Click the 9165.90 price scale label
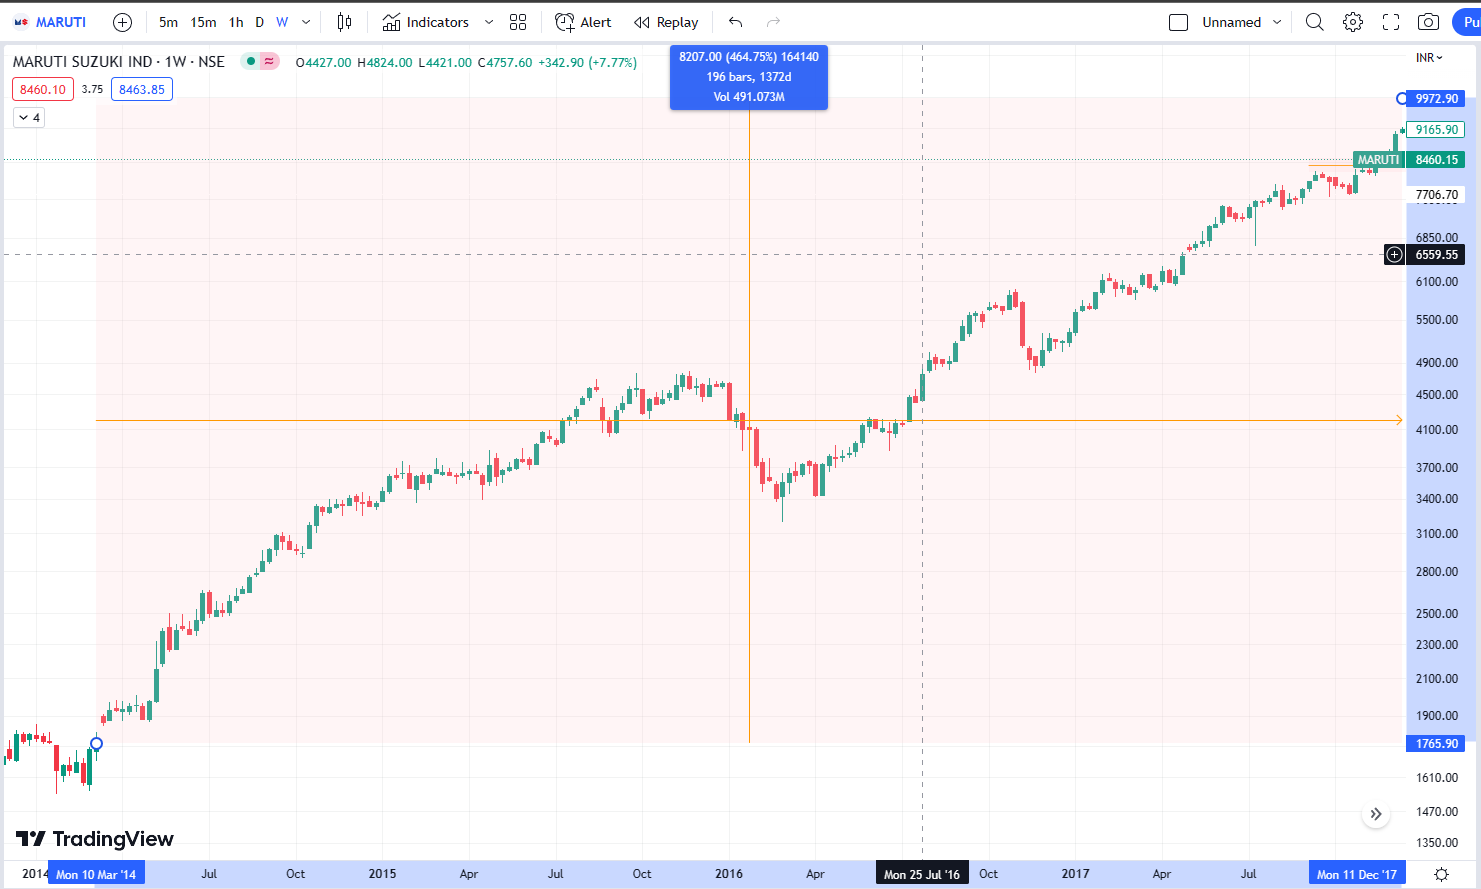The width and height of the screenshot is (1481, 889). coord(1436,129)
